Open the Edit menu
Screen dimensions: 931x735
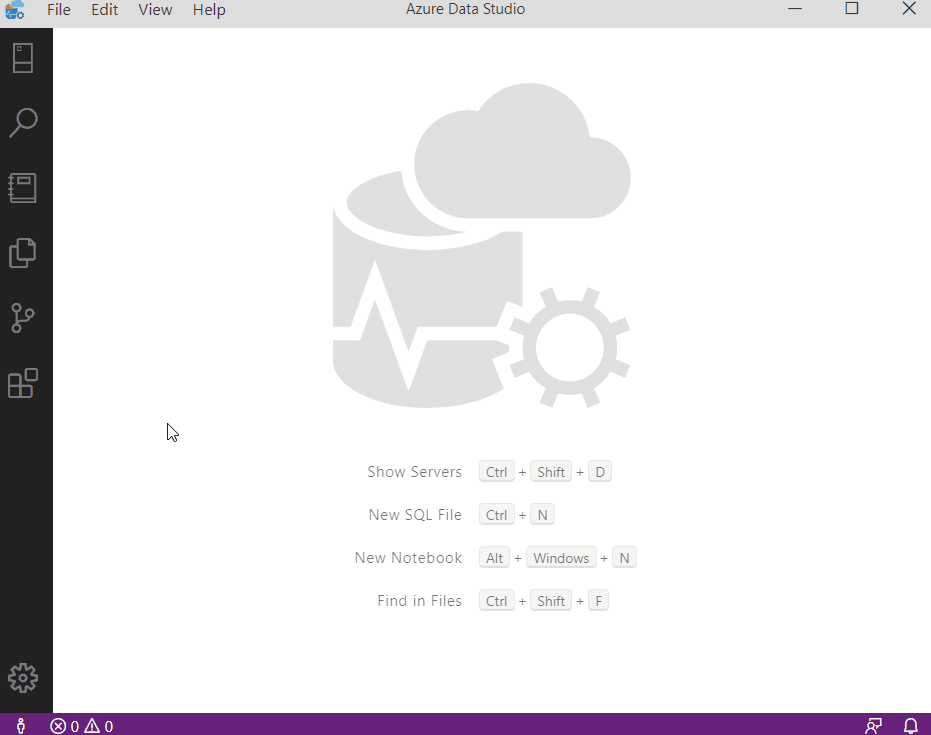click(x=104, y=10)
